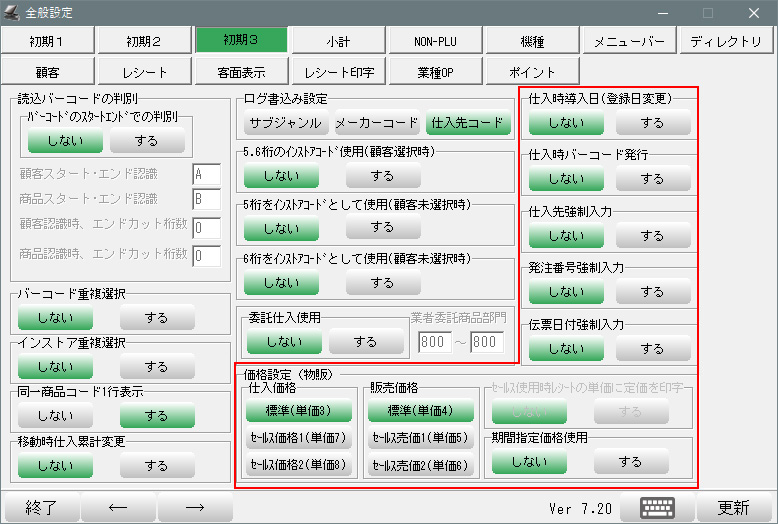Turn on する for 伝票日付強制入力
Viewport: 778px width, 524px height.
[x=652, y=349]
